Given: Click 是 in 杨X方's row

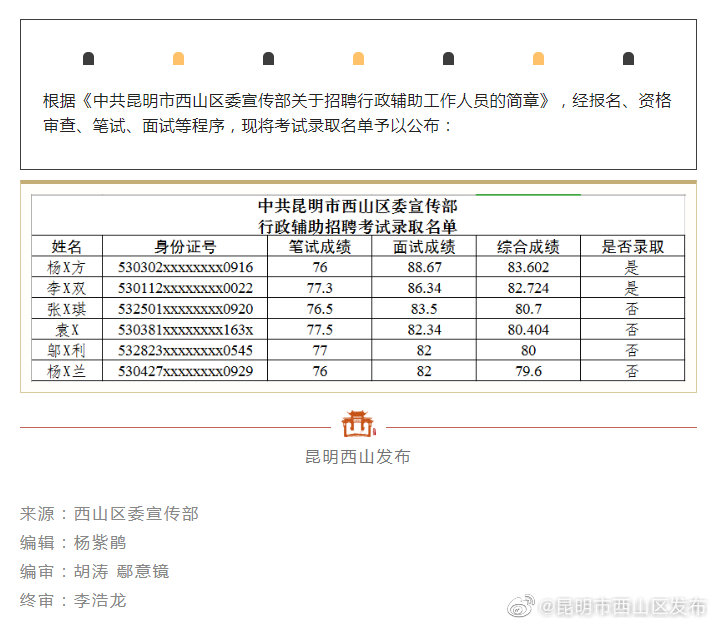Looking at the screenshot, I should pyautogui.click(x=632, y=267).
